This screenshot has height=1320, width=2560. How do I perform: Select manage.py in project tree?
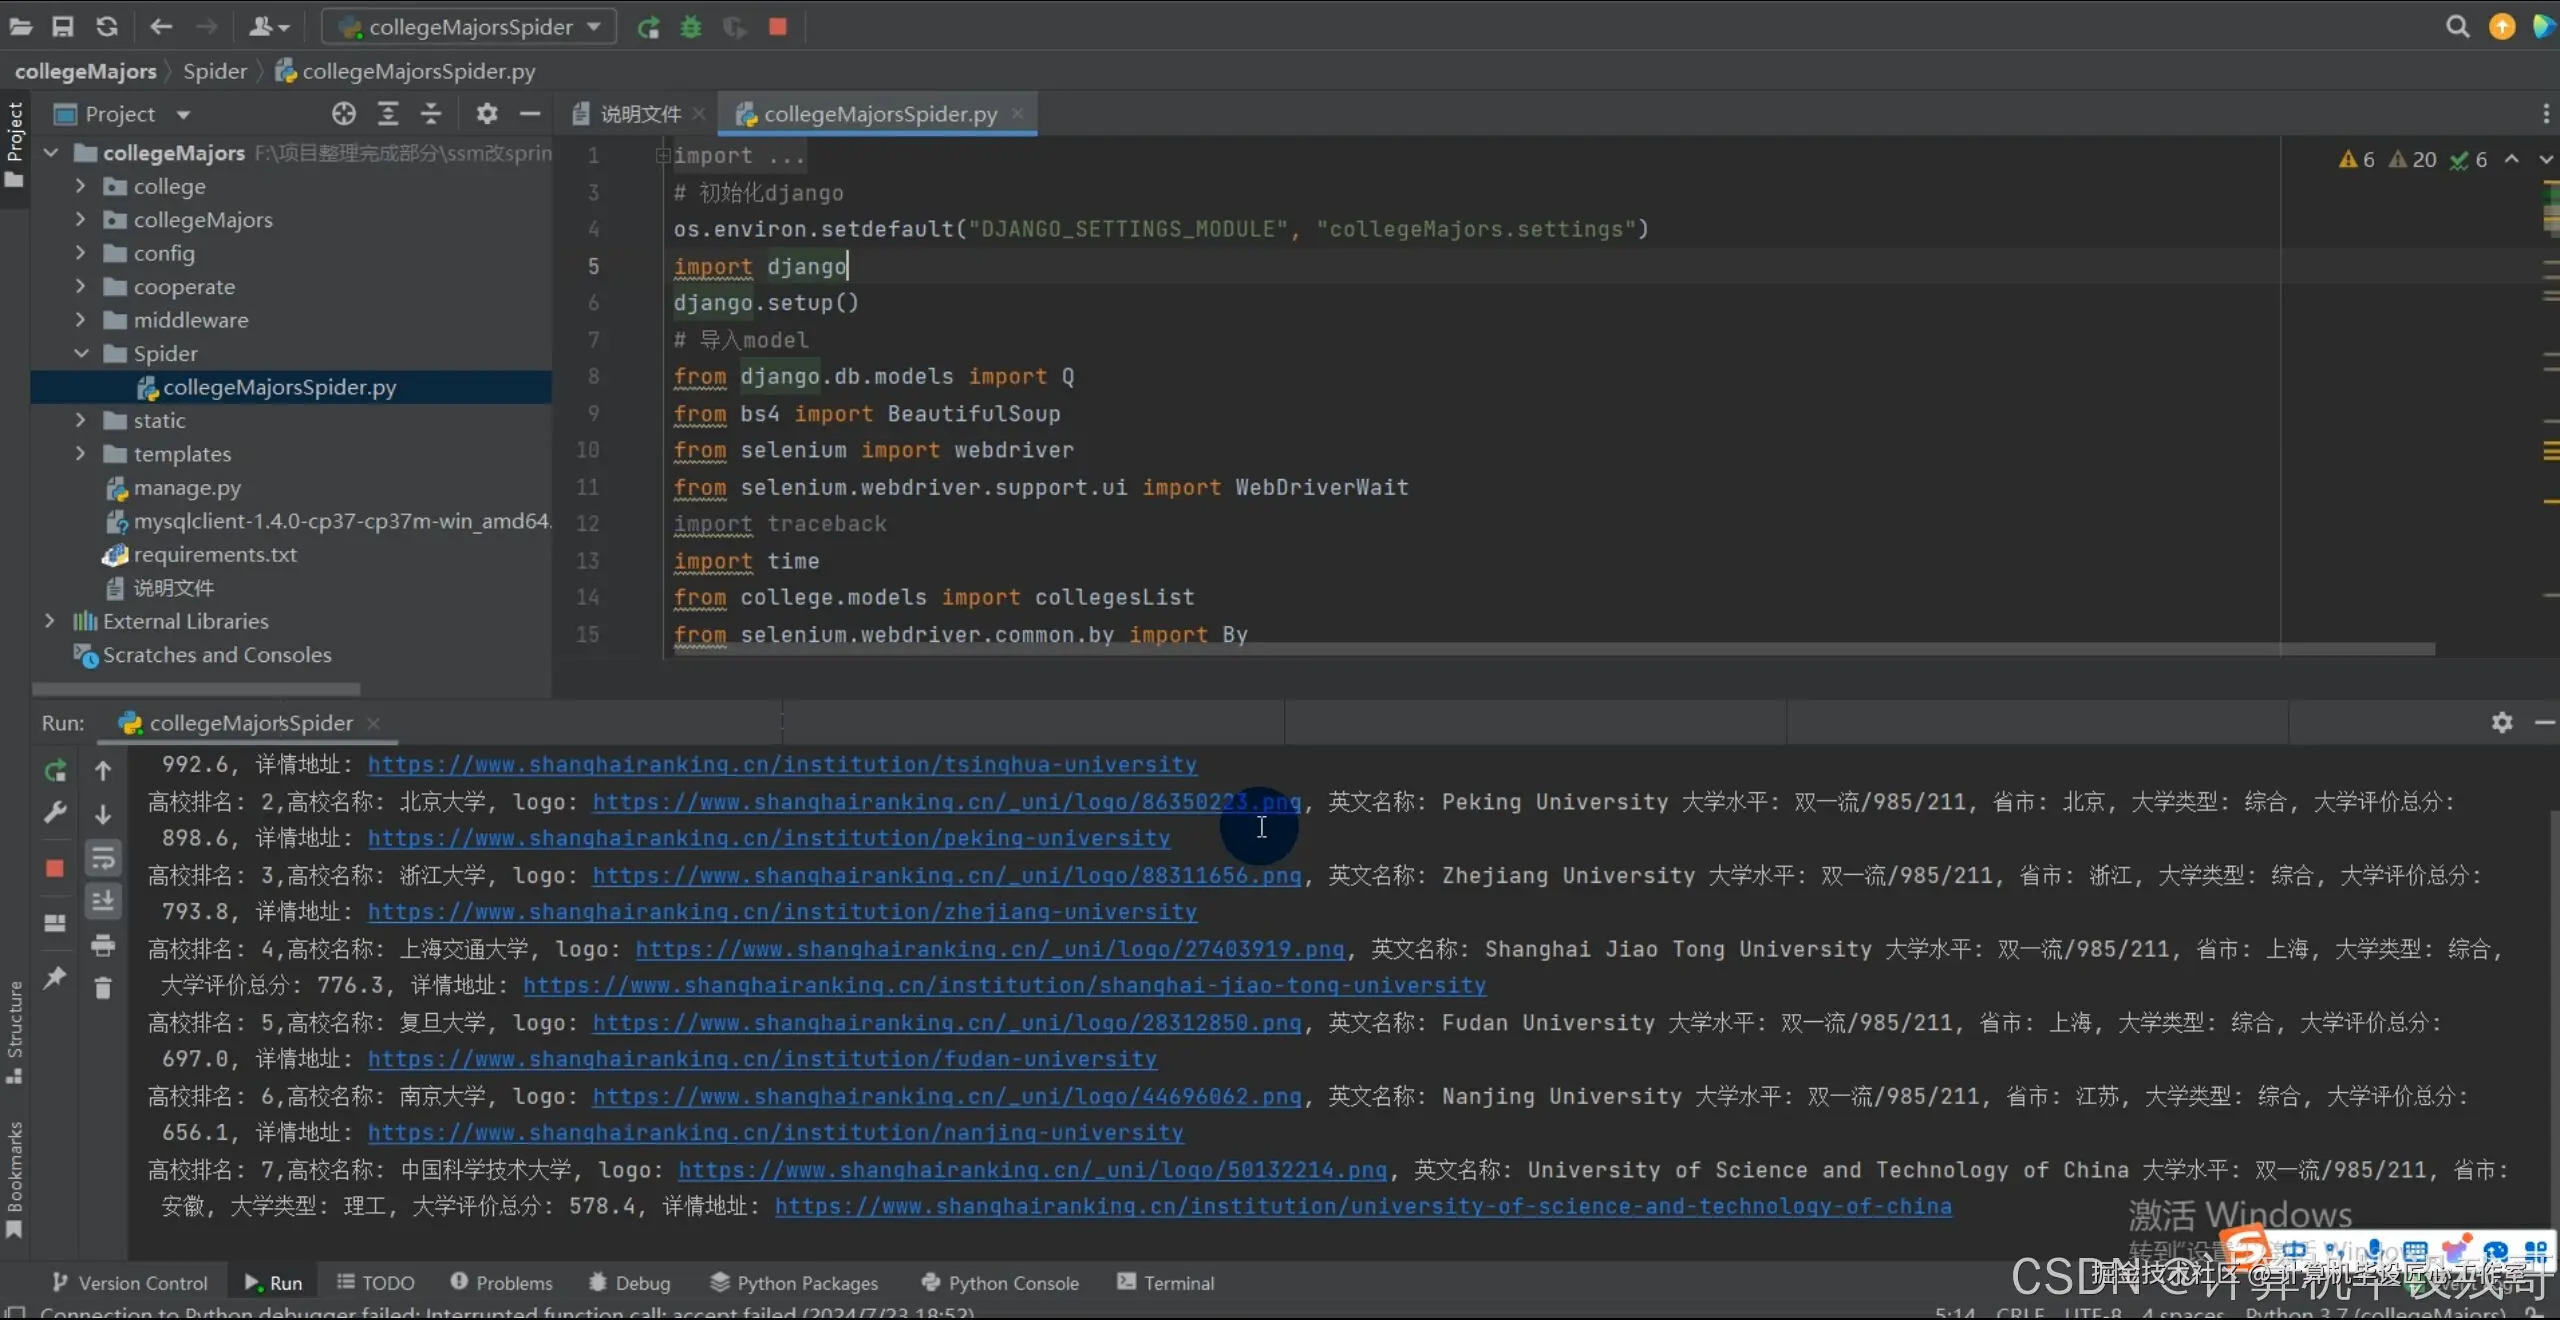click(x=187, y=488)
